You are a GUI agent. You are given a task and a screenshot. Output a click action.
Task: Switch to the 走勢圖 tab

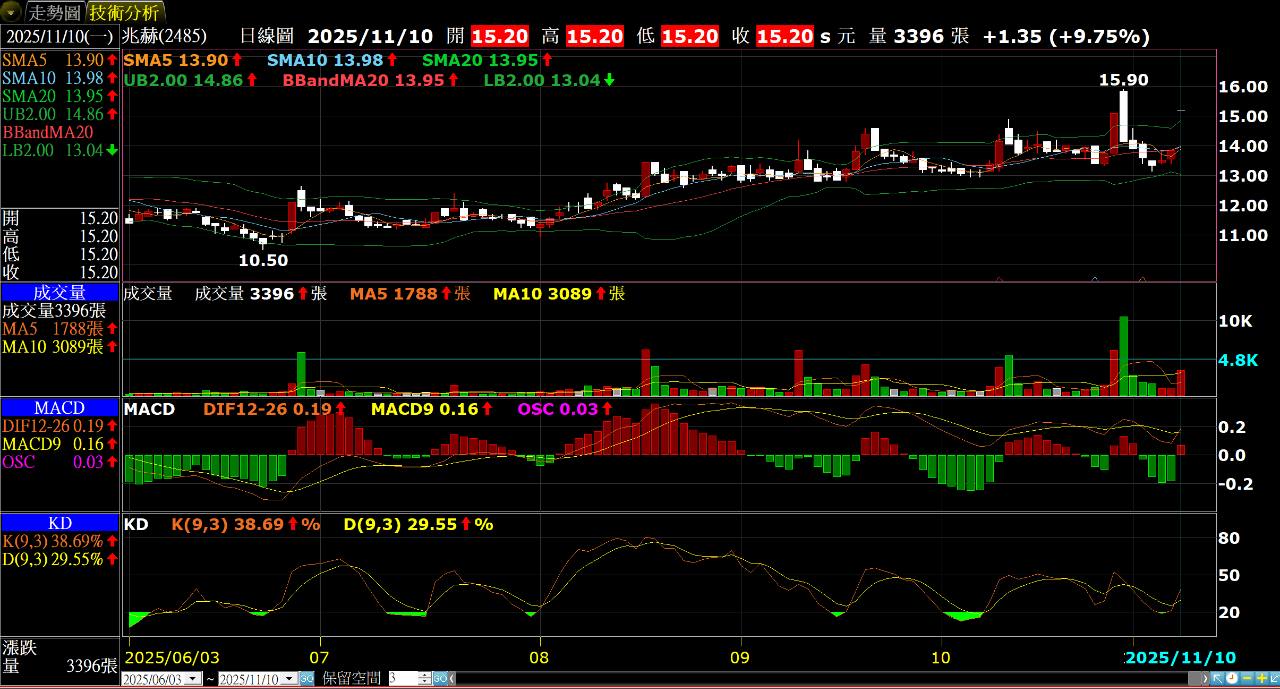tap(55, 12)
